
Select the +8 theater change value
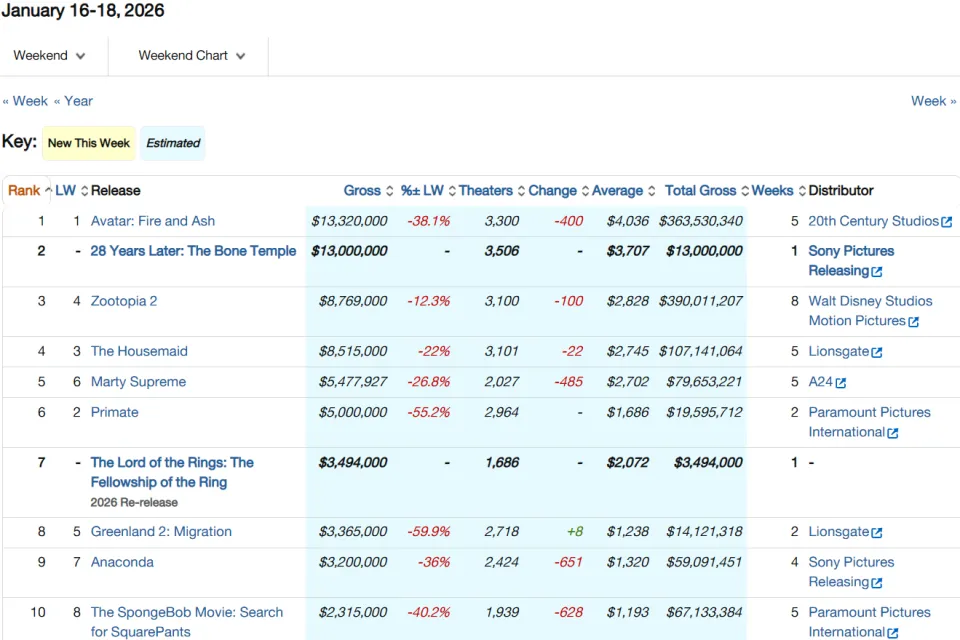575,532
